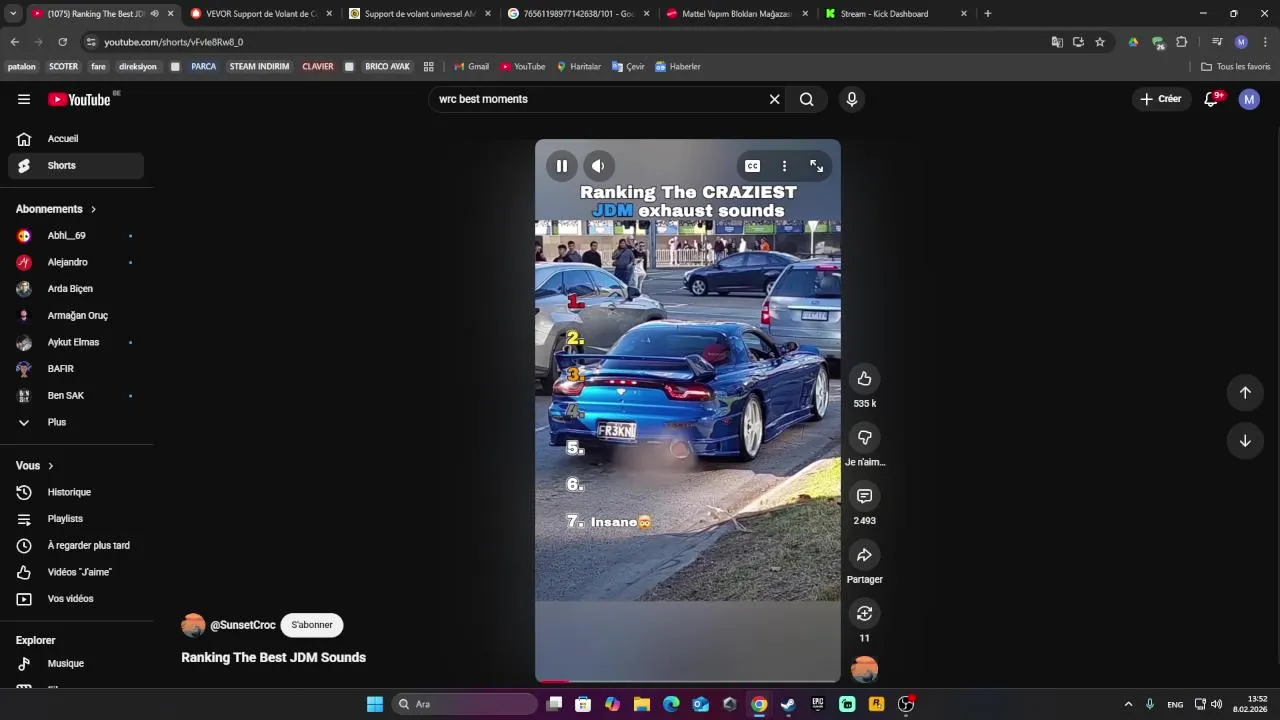Open the Arda Biçen channel

tap(76, 289)
